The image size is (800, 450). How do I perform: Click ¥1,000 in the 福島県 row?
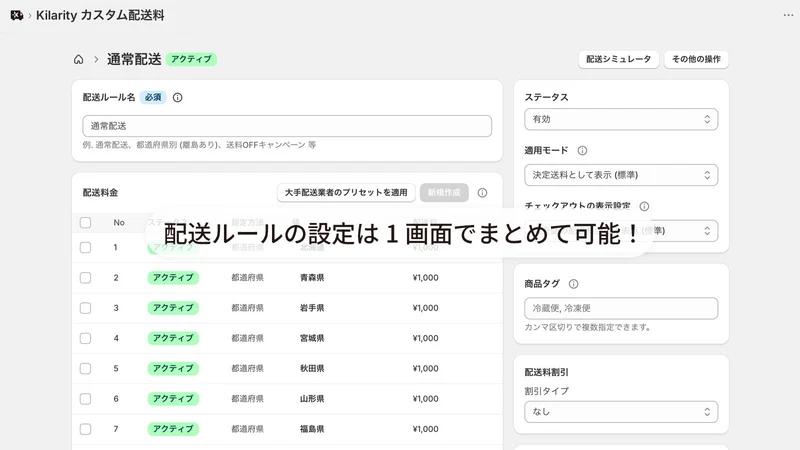point(426,429)
